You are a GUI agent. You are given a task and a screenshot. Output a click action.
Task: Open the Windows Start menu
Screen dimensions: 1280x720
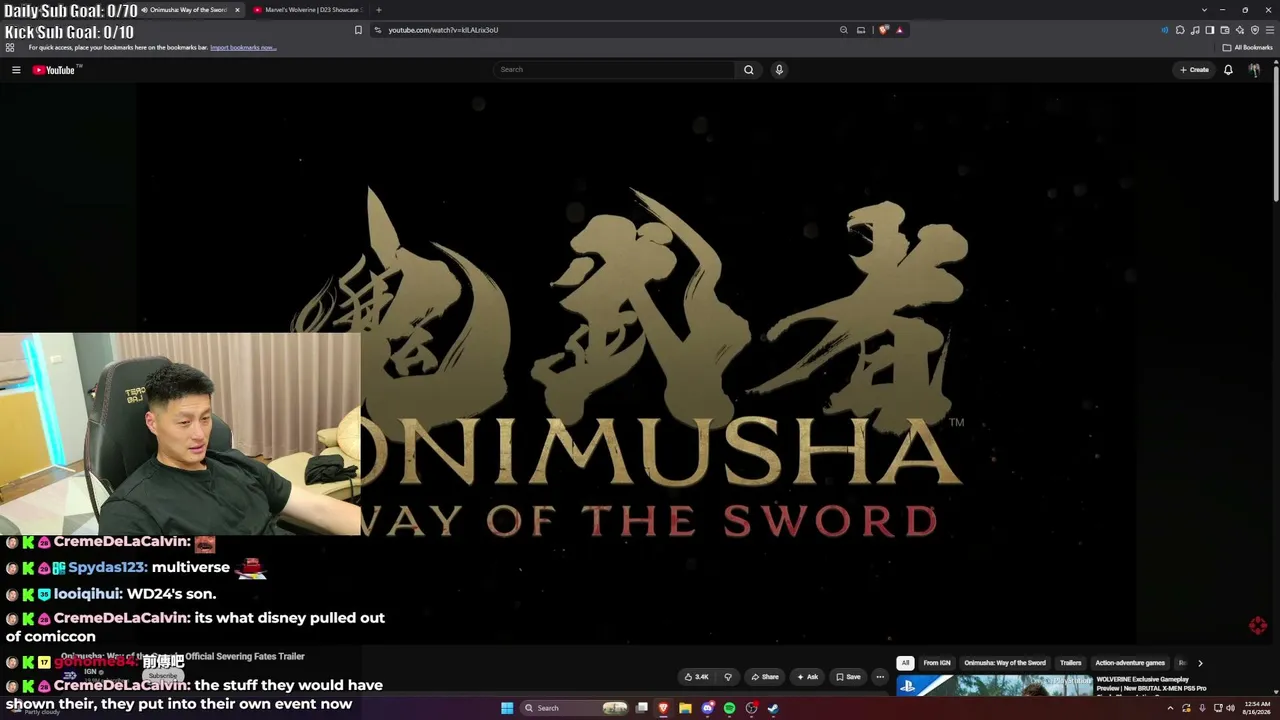point(507,708)
